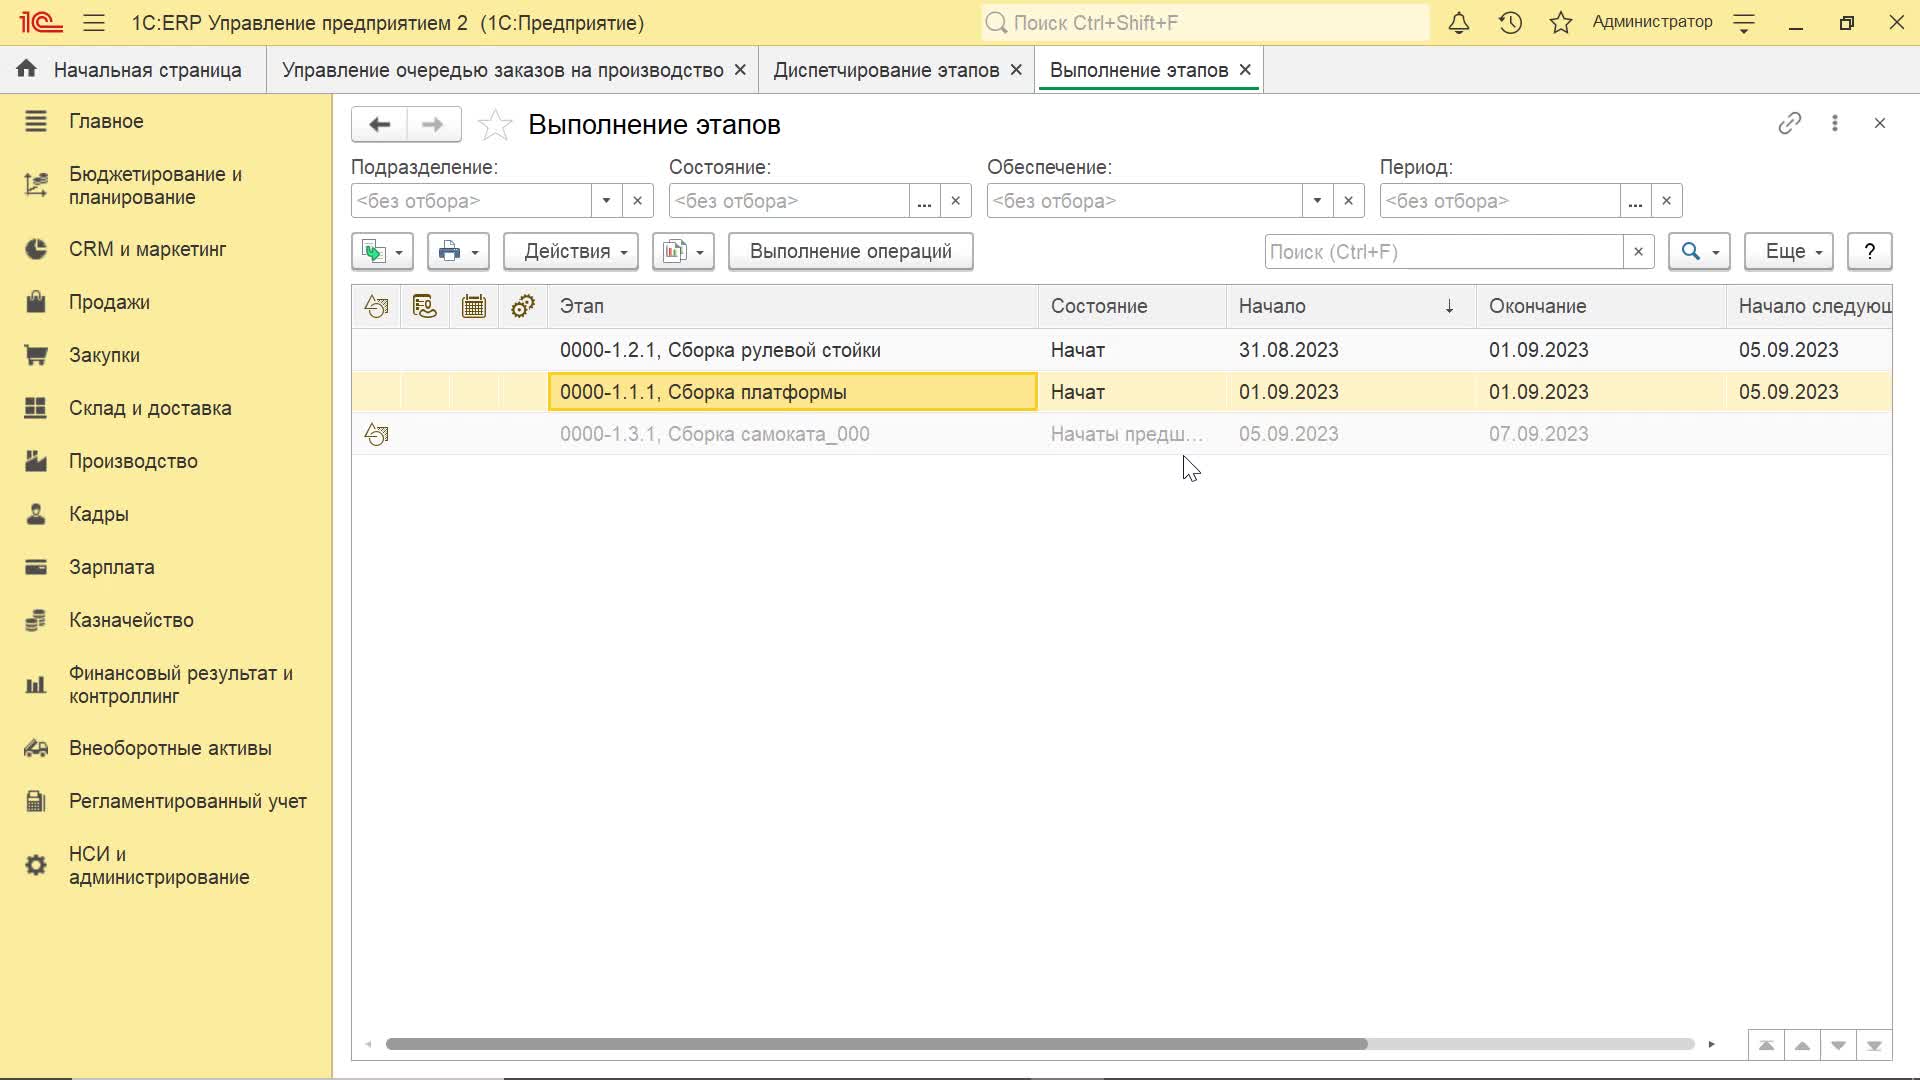Expand the reports icon dropdown

click(683, 251)
